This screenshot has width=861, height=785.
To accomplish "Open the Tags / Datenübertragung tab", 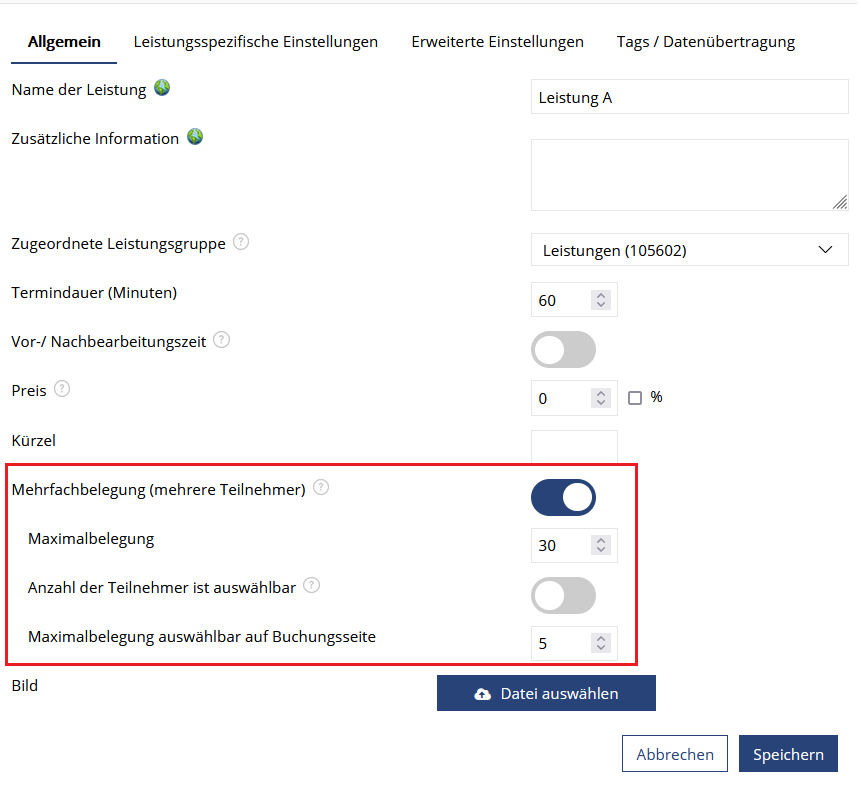I will [706, 42].
